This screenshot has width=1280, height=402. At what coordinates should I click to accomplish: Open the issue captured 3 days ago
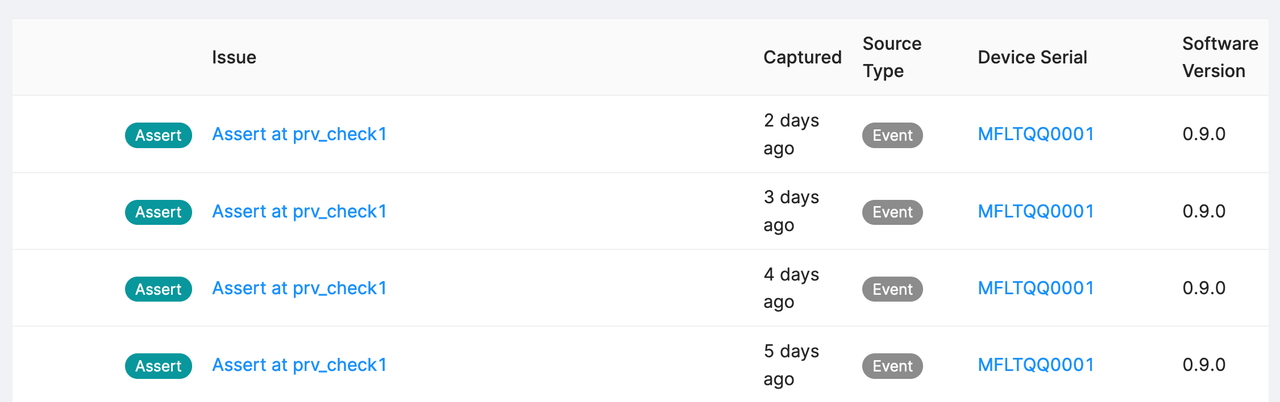(299, 211)
